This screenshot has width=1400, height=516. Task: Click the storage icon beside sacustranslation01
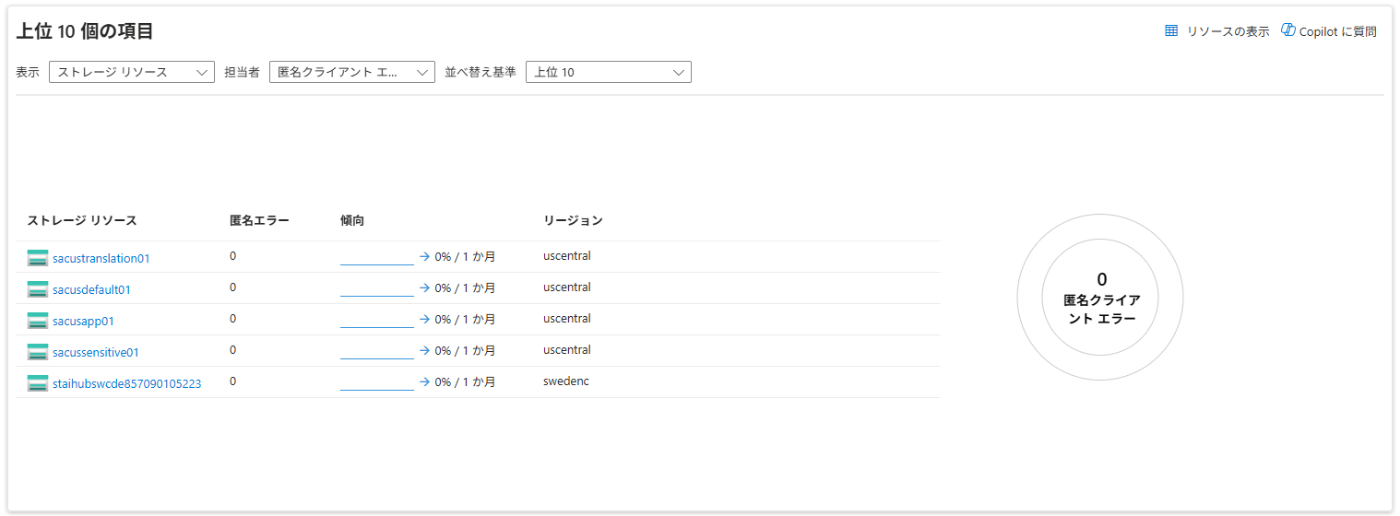click(x=38, y=258)
